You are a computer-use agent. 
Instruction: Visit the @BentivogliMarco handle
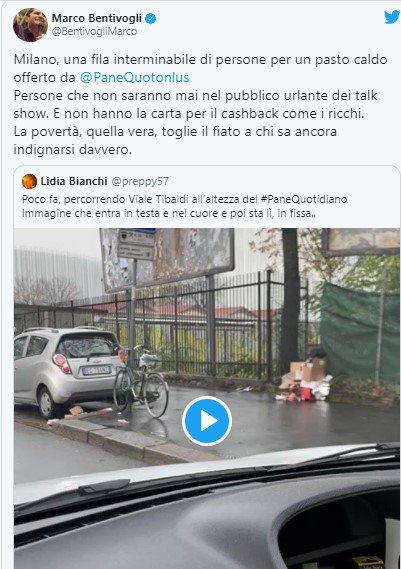click(94, 32)
